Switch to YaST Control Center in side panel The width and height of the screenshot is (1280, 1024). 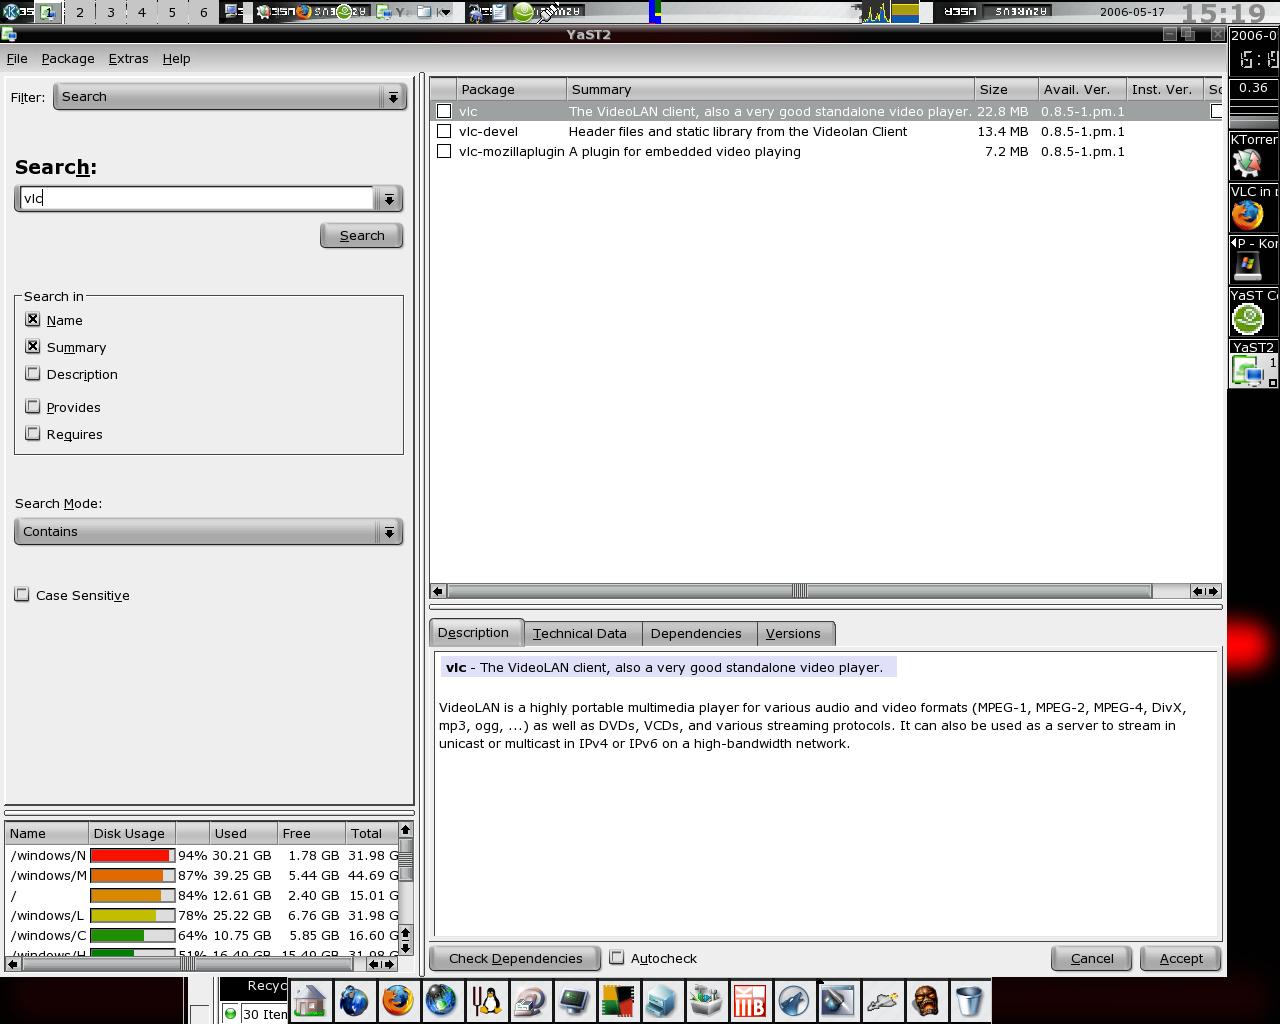(1253, 311)
